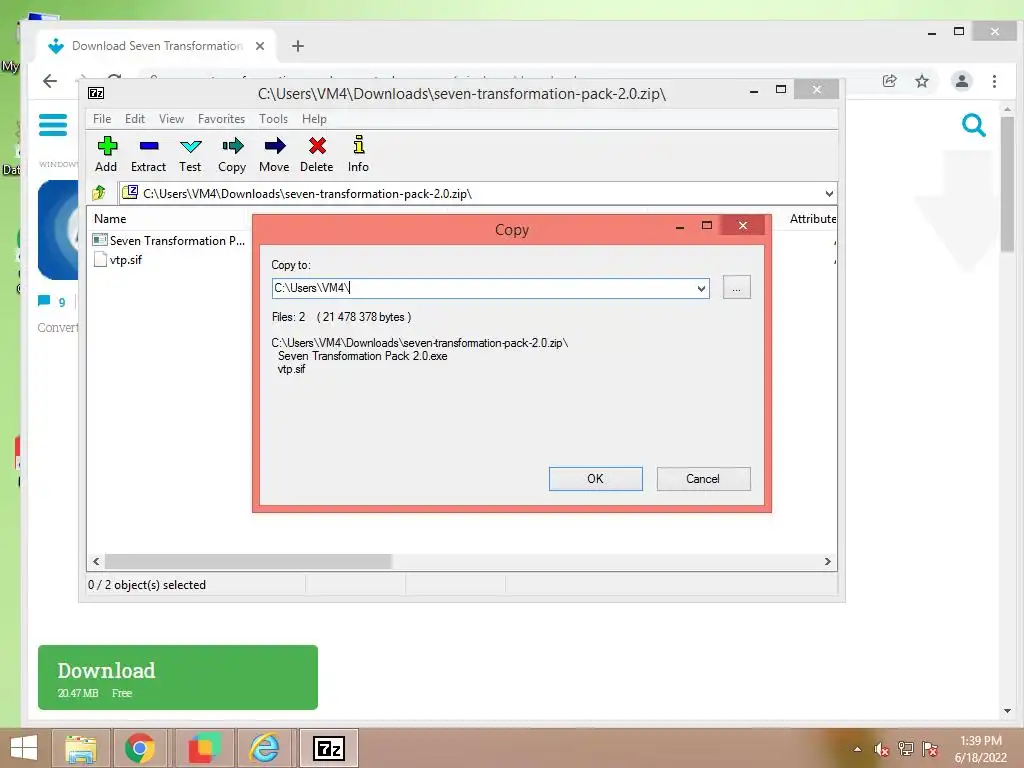Click the comments bubble icon on webpage

[44, 301]
